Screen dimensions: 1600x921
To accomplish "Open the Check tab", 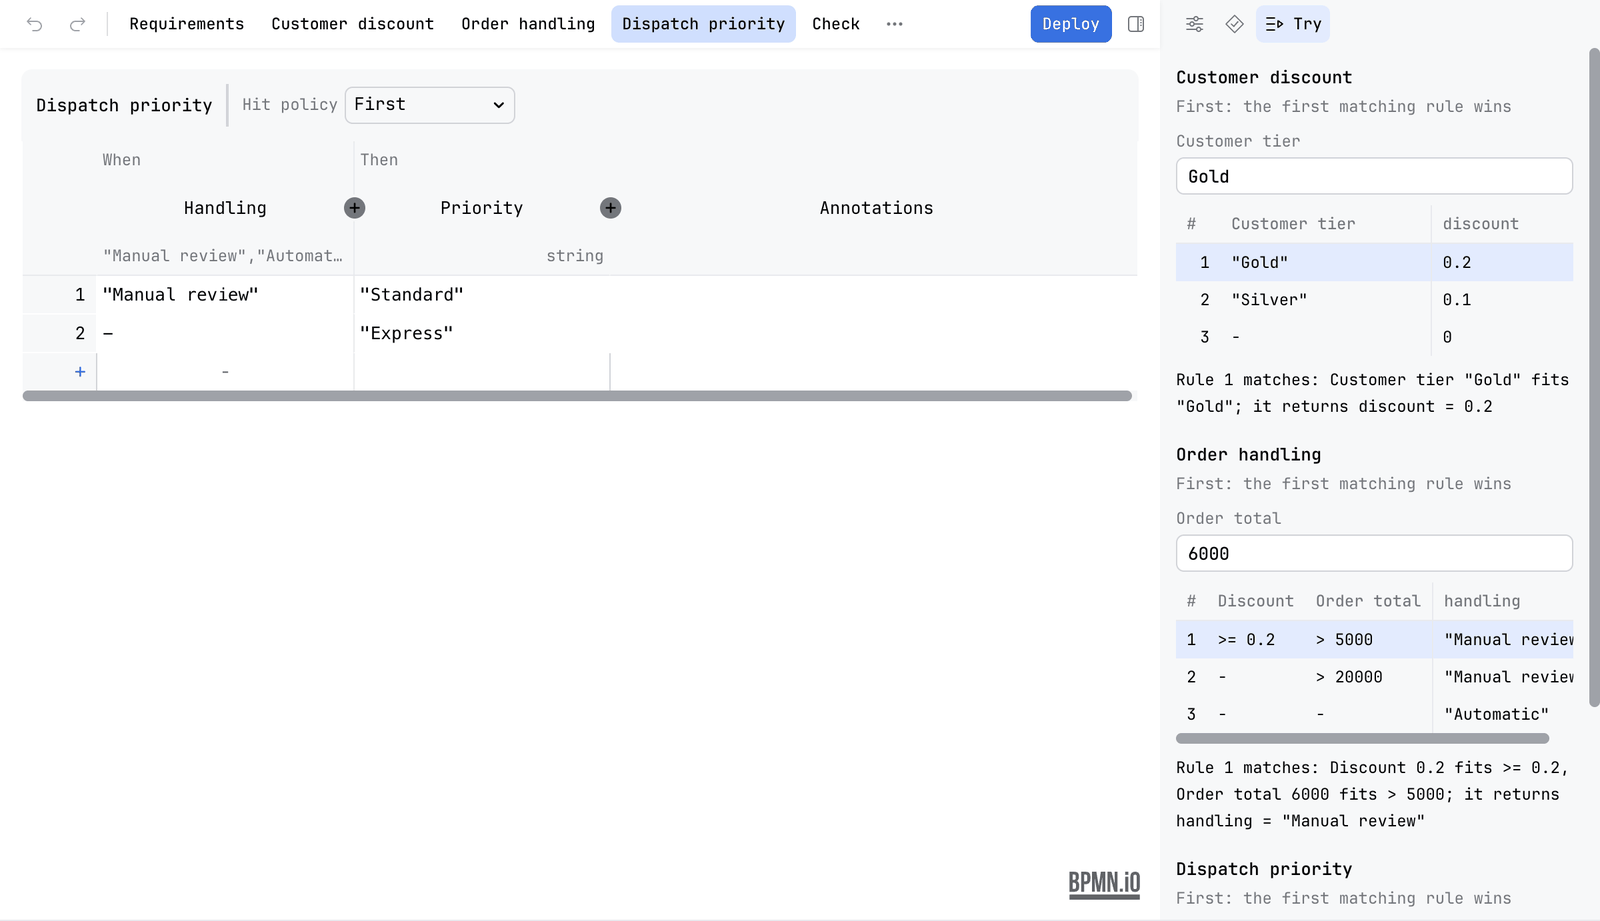I will (x=836, y=24).
